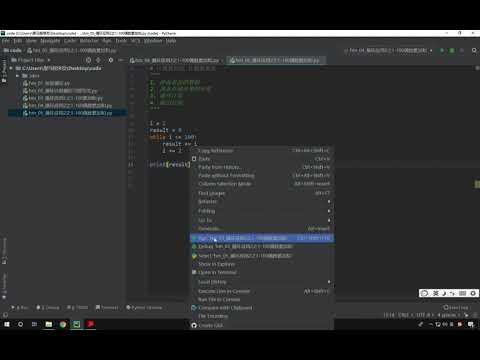The width and height of the screenshot is (480, 360).
Task: Click the expand/collapse all icon in Project panel
Action: coord(98,60)
